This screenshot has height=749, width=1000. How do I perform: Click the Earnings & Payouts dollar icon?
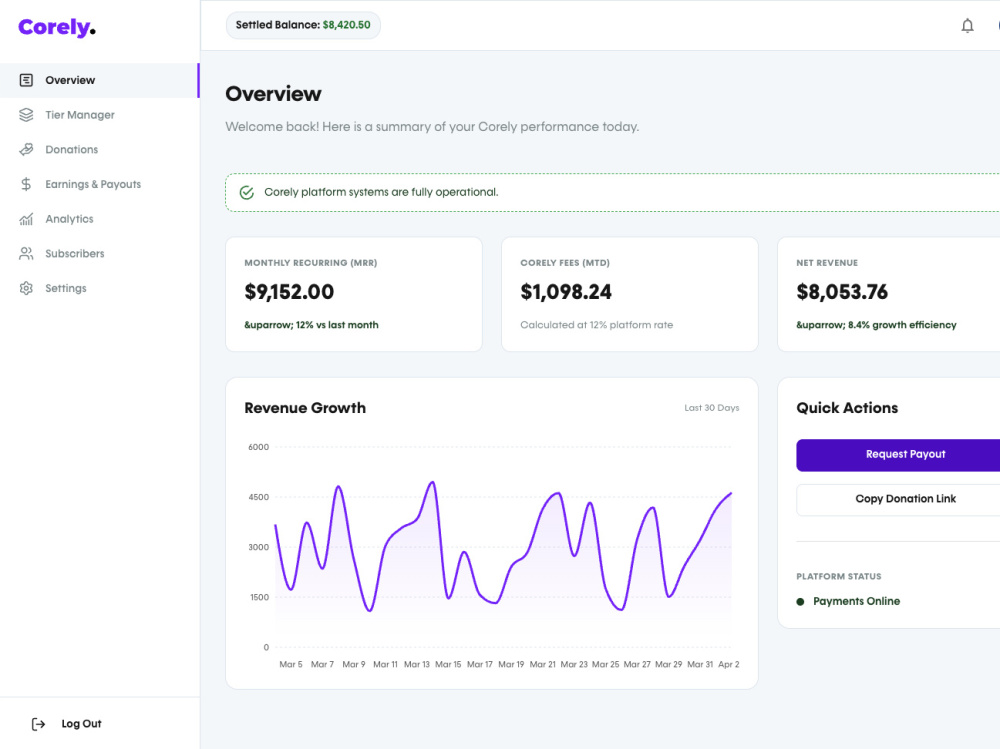[26, 184]
